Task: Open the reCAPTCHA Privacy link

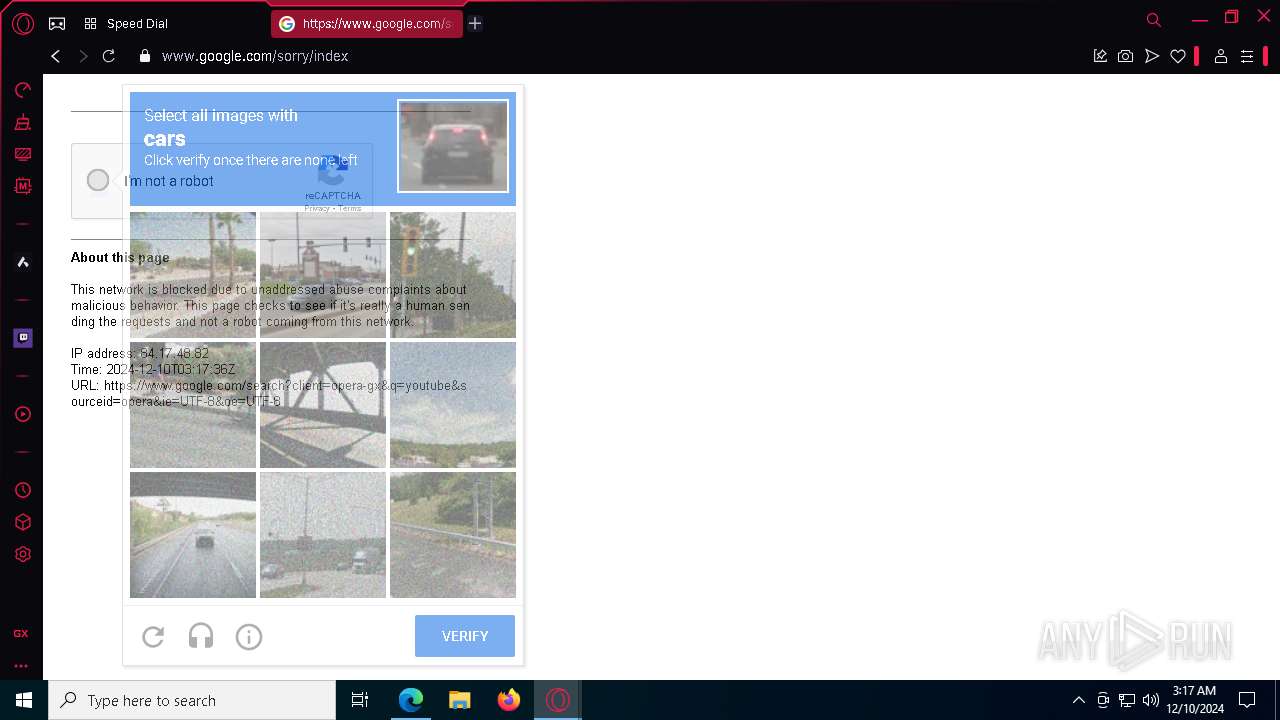Action: click(x=317, y=208)
